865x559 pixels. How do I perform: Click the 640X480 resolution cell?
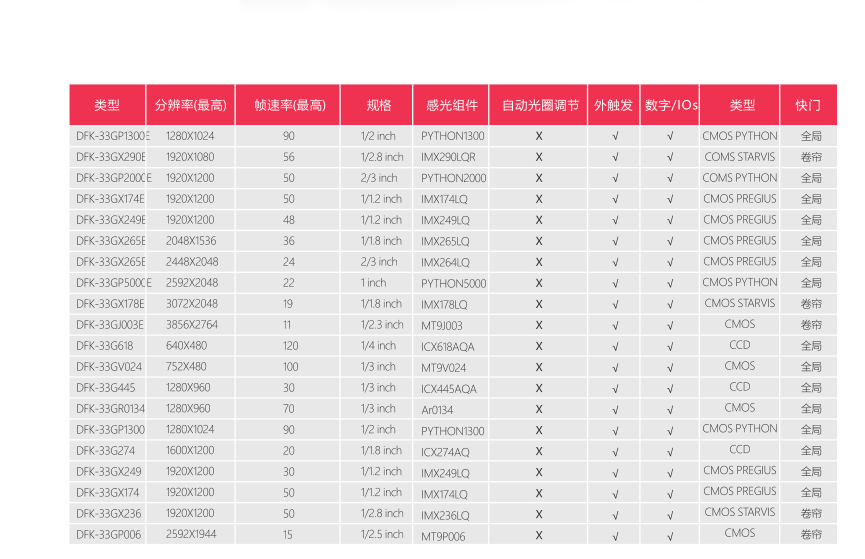click(x=186, y=346)
